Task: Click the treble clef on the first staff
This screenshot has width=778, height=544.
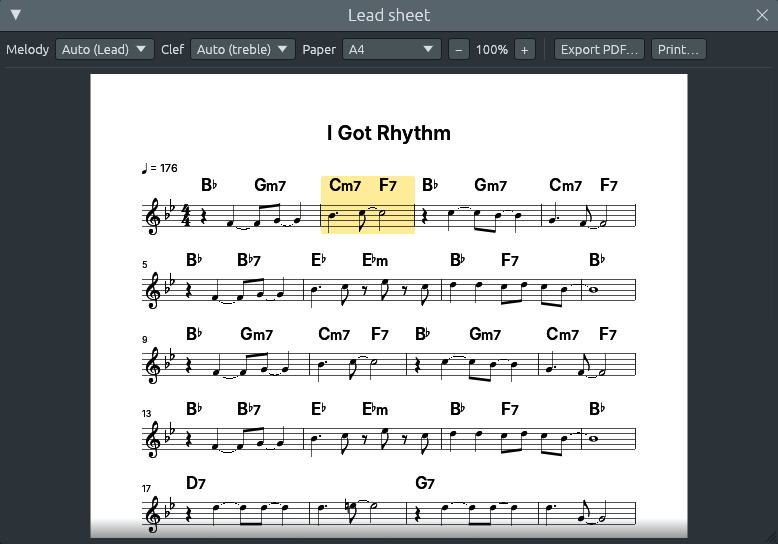Action: coord(152,216)
